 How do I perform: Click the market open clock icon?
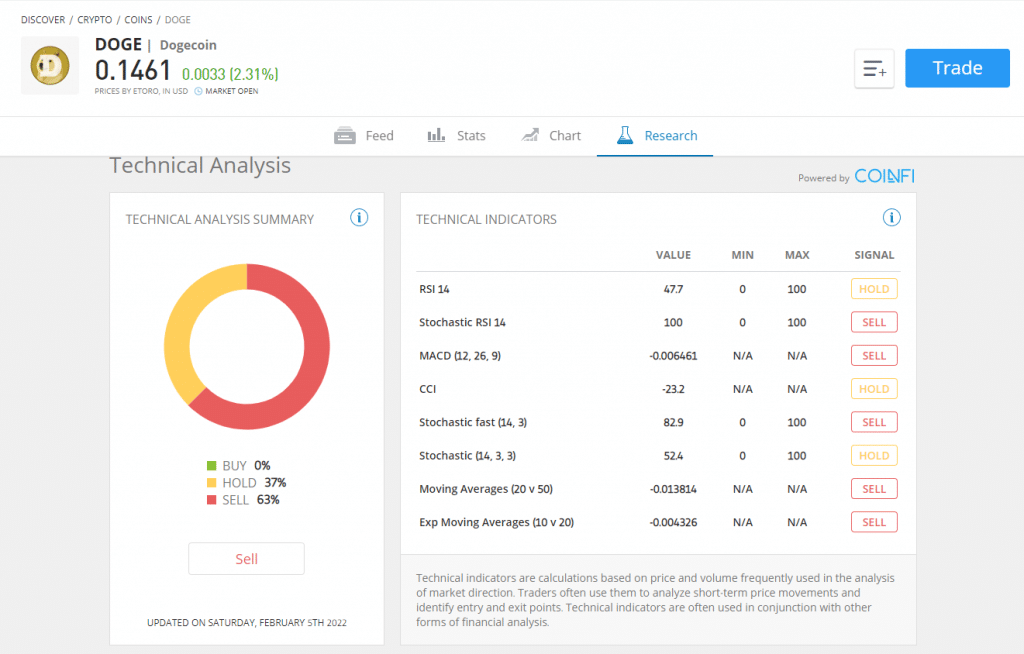pyautogui.click(x=199, y=91)
